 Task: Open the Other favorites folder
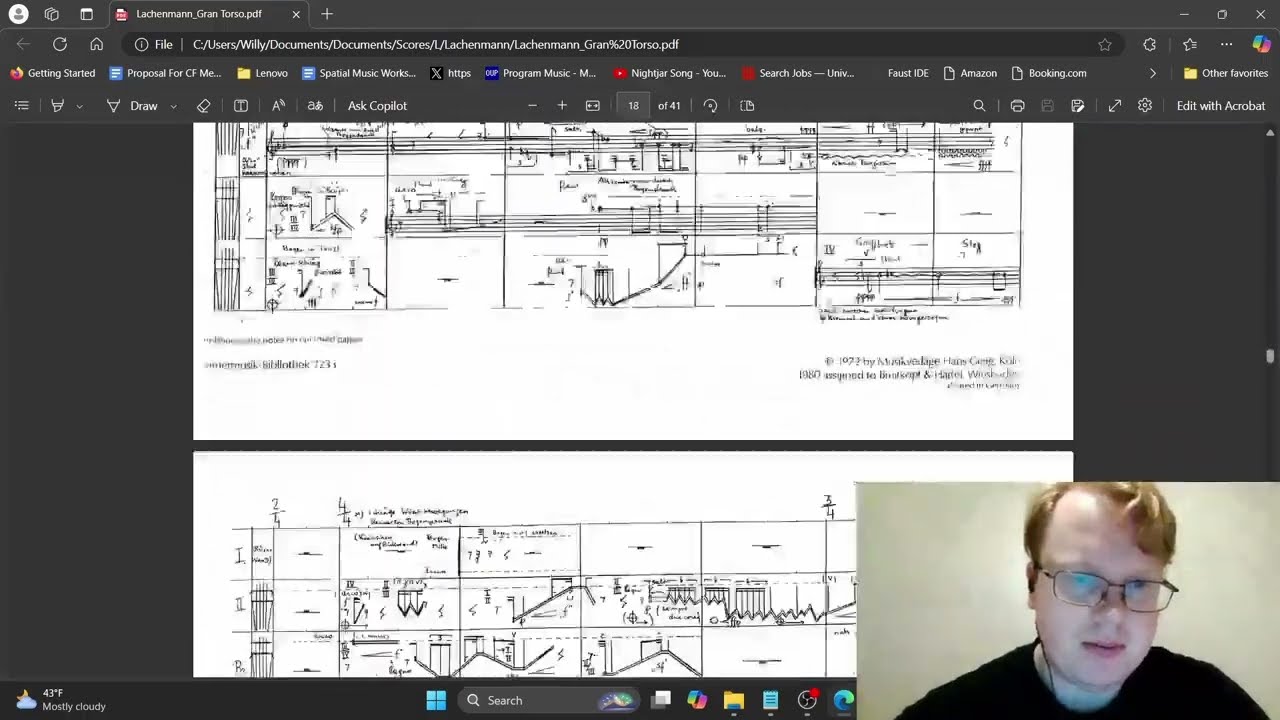[1226, 73]
